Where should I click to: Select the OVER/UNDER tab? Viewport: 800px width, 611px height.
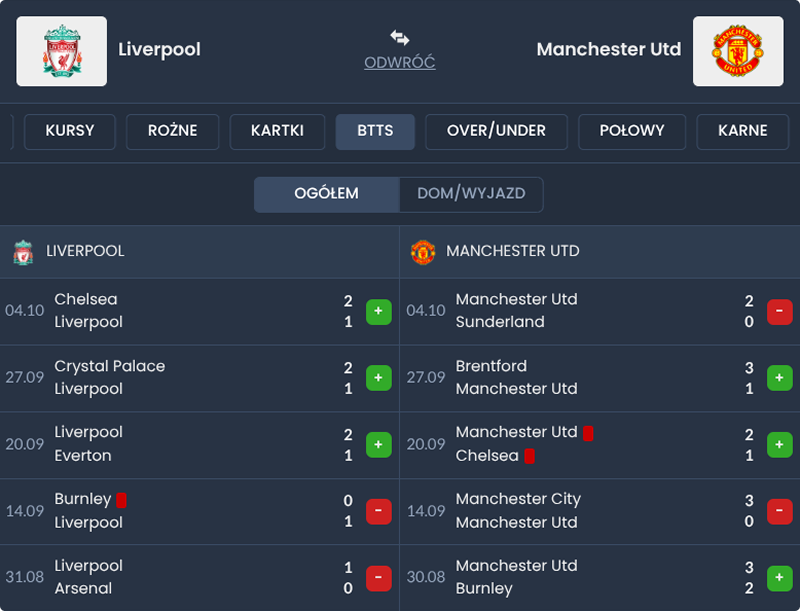coord(496,131)
